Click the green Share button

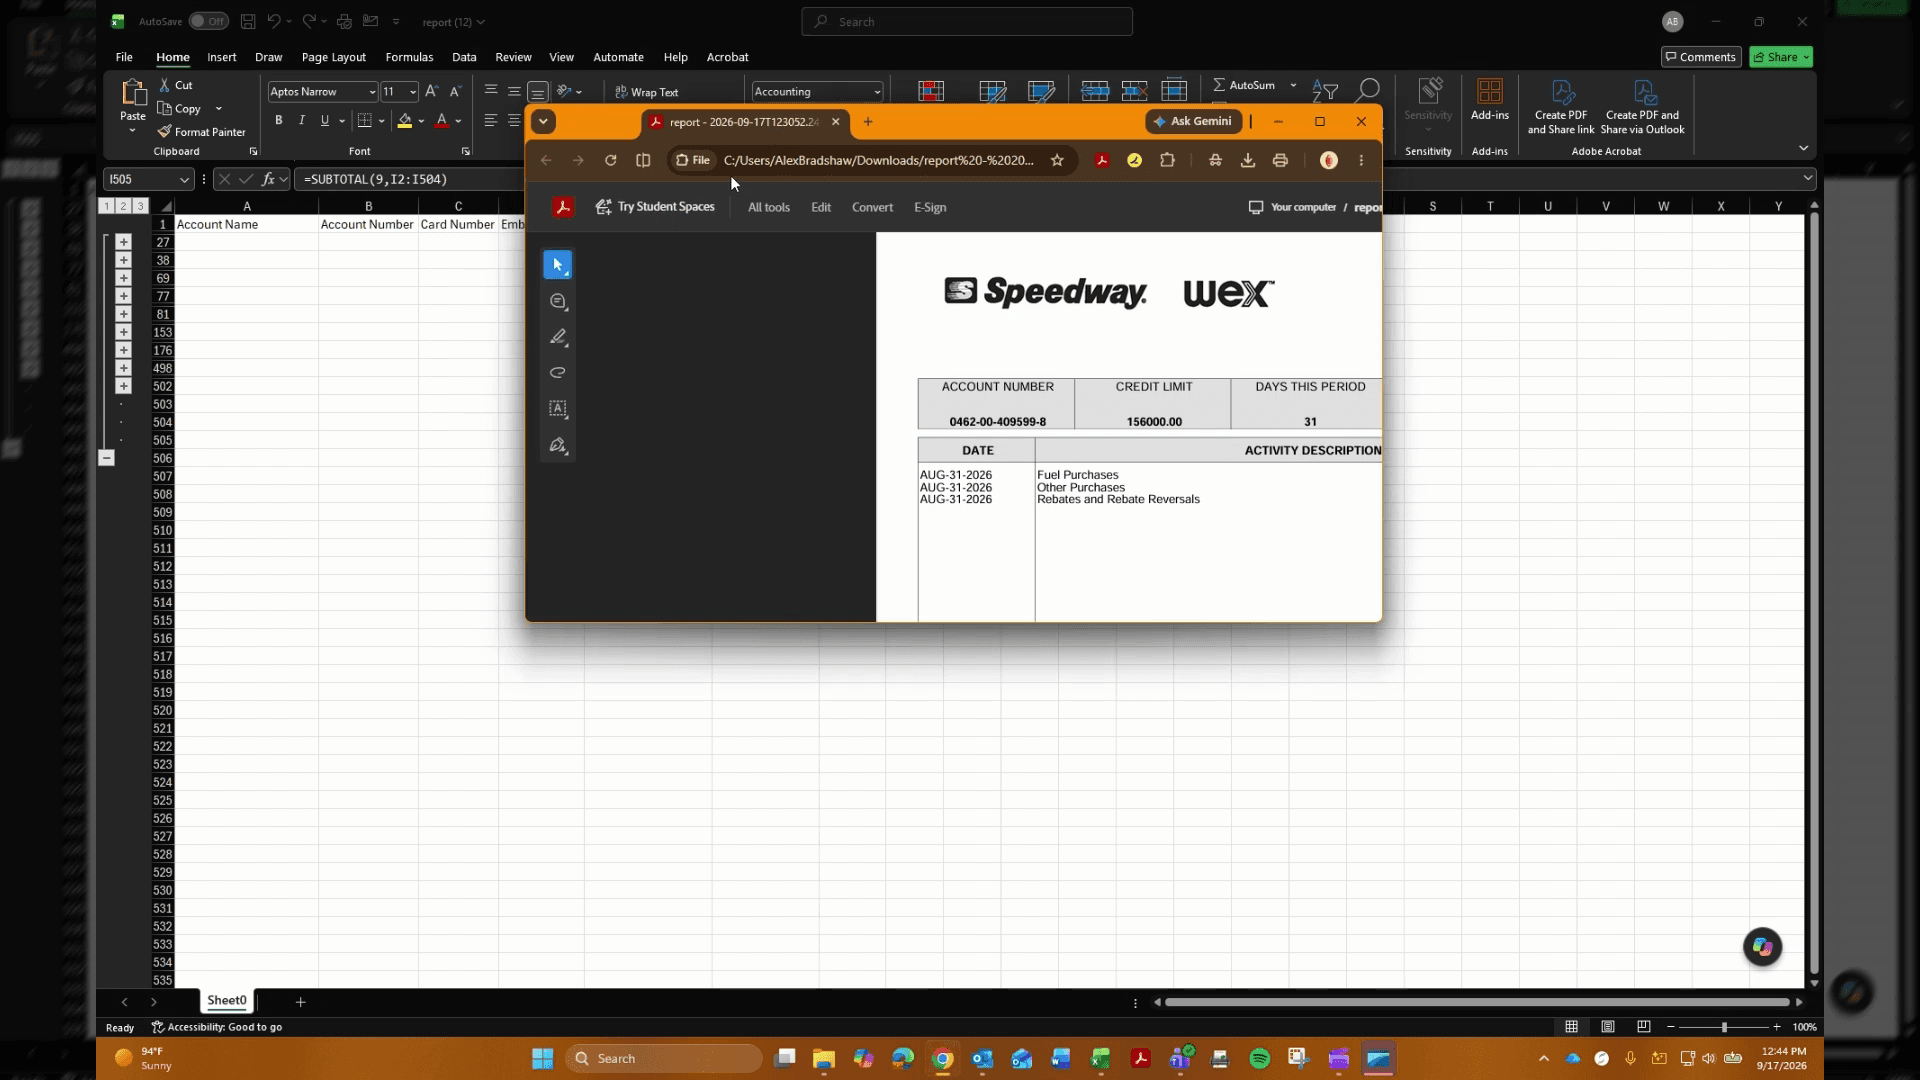coord(1780,57)
